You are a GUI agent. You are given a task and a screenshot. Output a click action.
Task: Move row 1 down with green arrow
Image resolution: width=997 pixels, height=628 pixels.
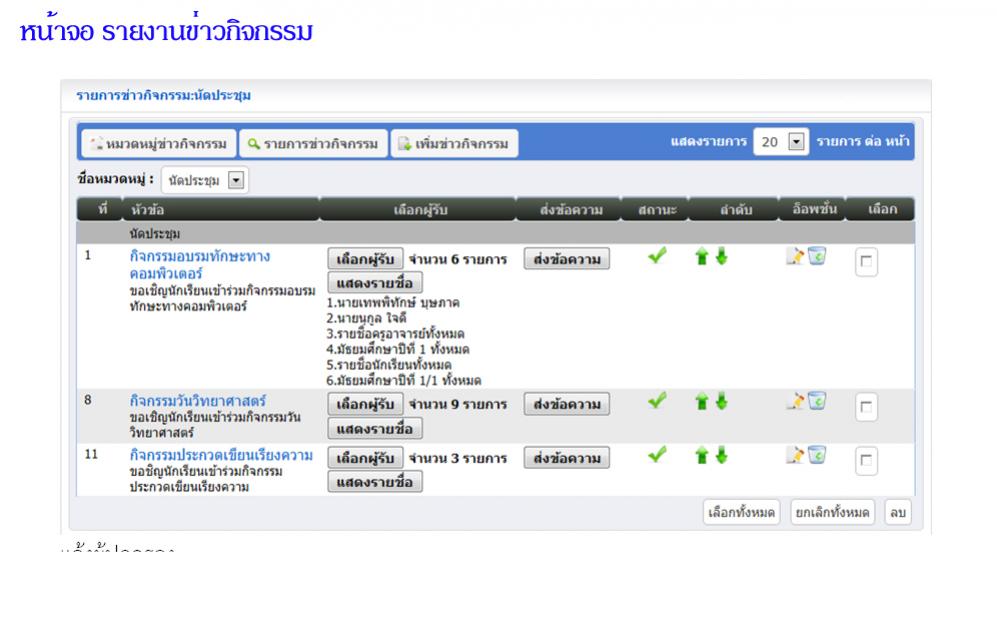pos(721,257)
